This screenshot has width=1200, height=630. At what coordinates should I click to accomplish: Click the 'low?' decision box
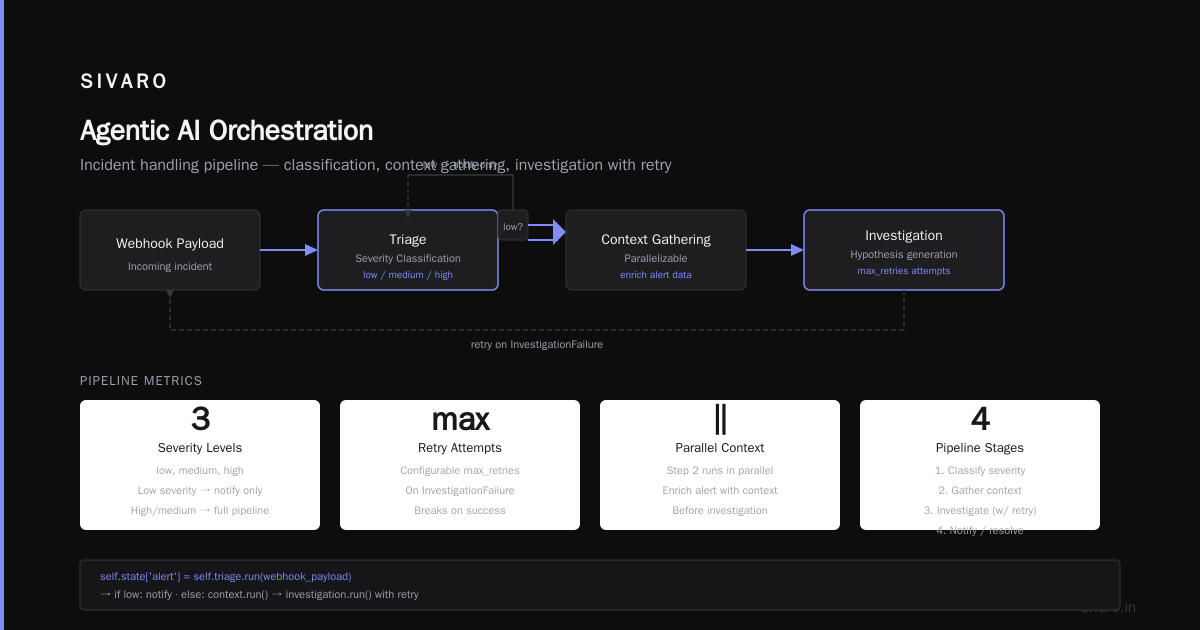[513, 226]
